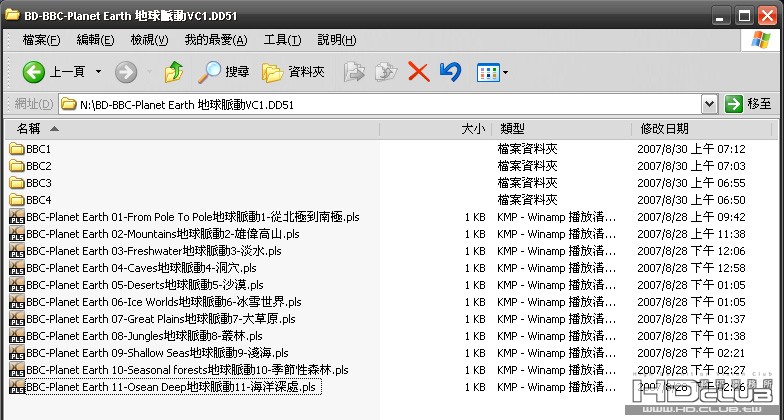Select file name 'BBC-Planet Earth 10-Seasonal forests'
The width and height of the screenshot is (784, 420).
pyautogui.click(x=188, y=370)
